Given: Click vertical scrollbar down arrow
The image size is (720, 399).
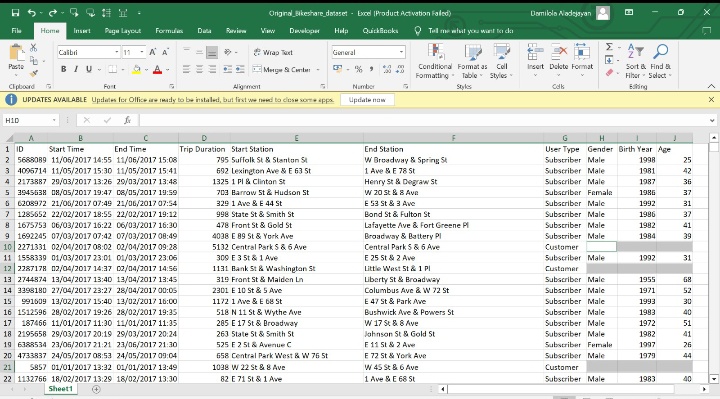Looking at the screenshot, I should tap(714, 379).
